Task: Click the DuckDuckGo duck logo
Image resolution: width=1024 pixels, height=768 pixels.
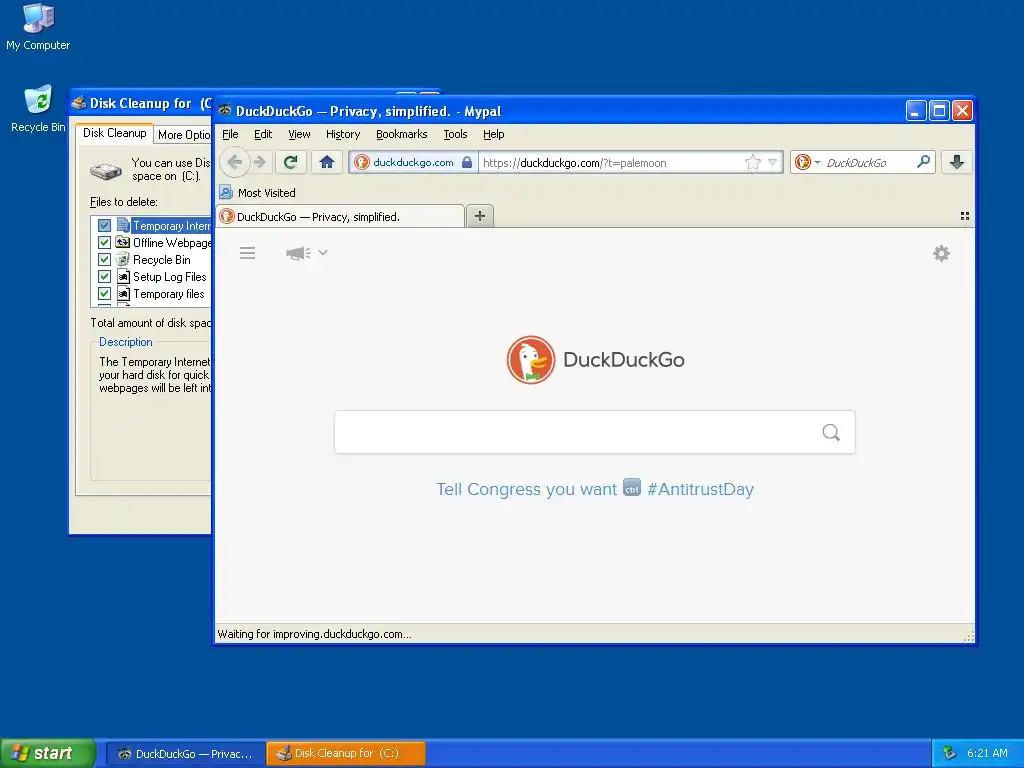Action: coord(530,360)
